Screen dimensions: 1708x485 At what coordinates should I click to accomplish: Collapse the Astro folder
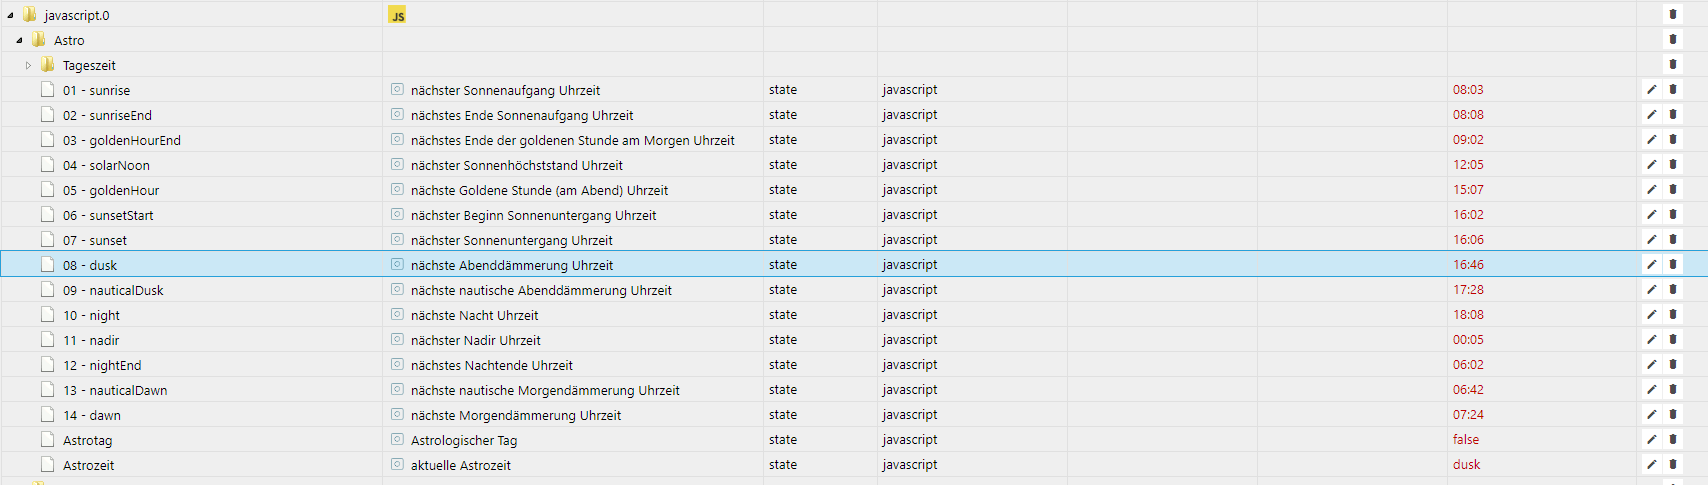(x=19, y=41)
